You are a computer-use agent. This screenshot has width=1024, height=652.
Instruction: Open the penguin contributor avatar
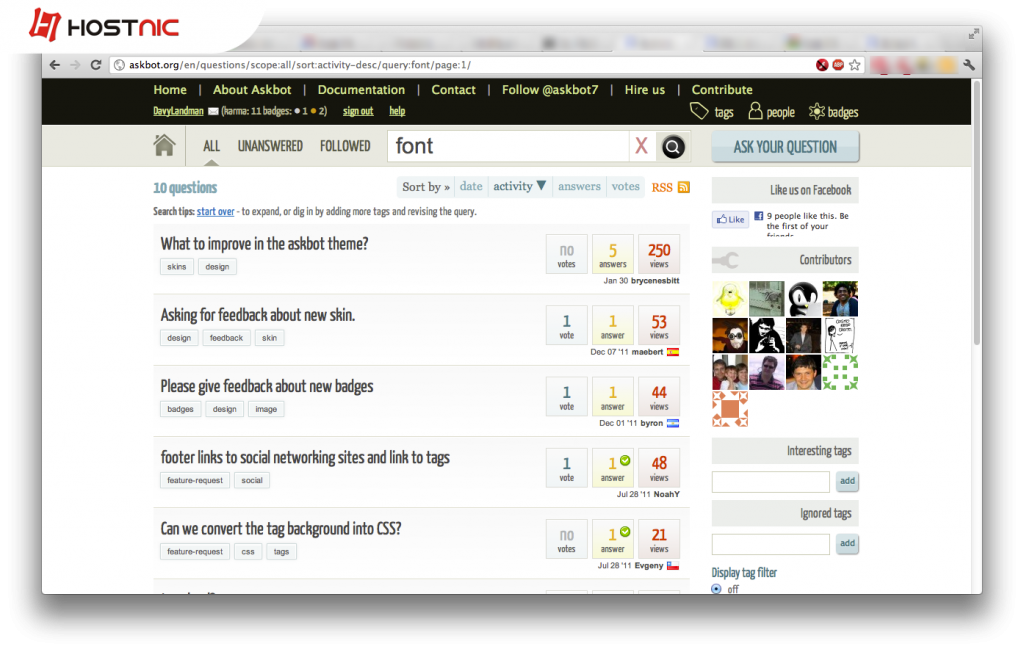(x=803, y=299)
